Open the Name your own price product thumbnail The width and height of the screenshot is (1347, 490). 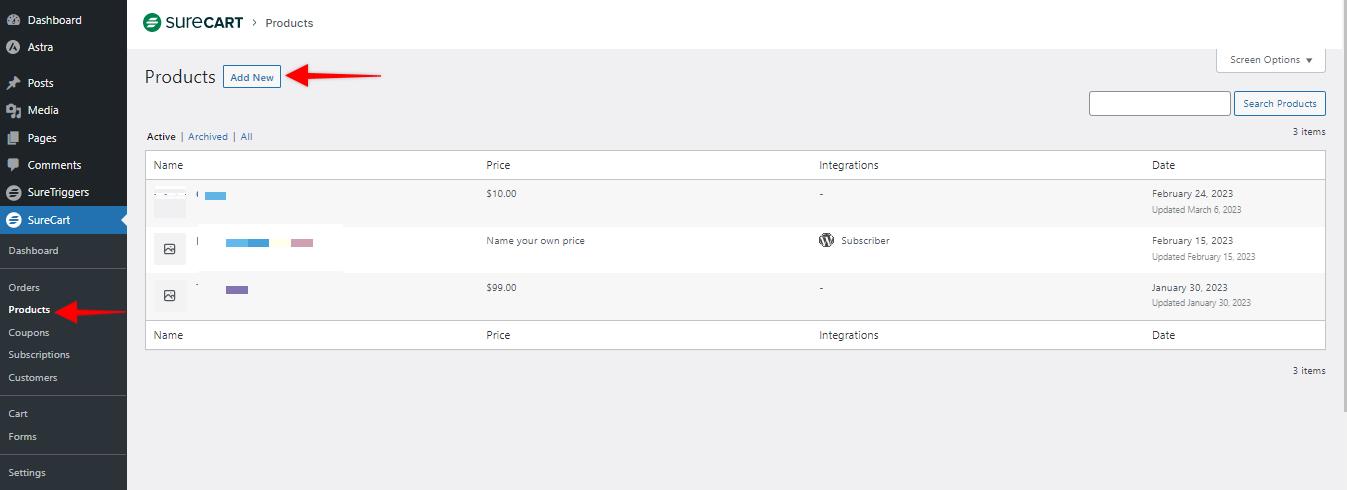point(170,249)
